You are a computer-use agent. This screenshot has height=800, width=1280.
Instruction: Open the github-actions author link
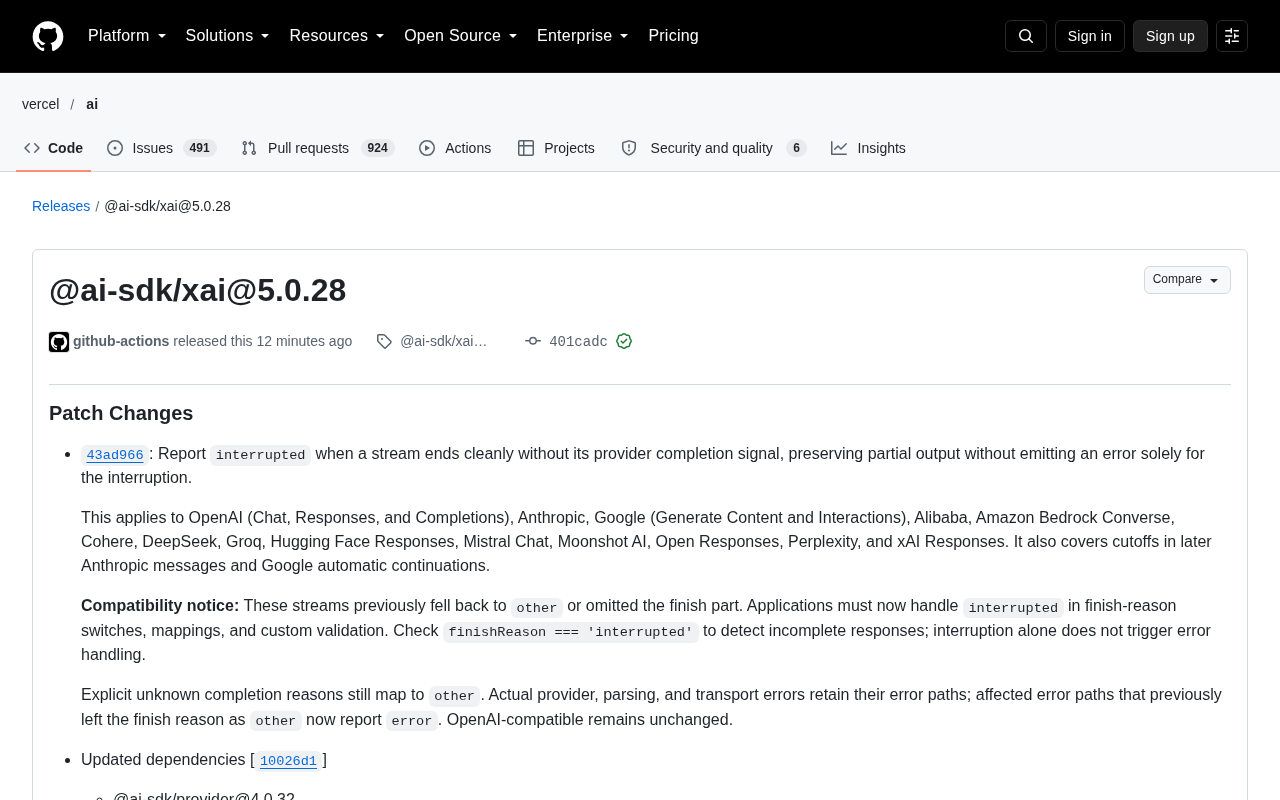121,341
